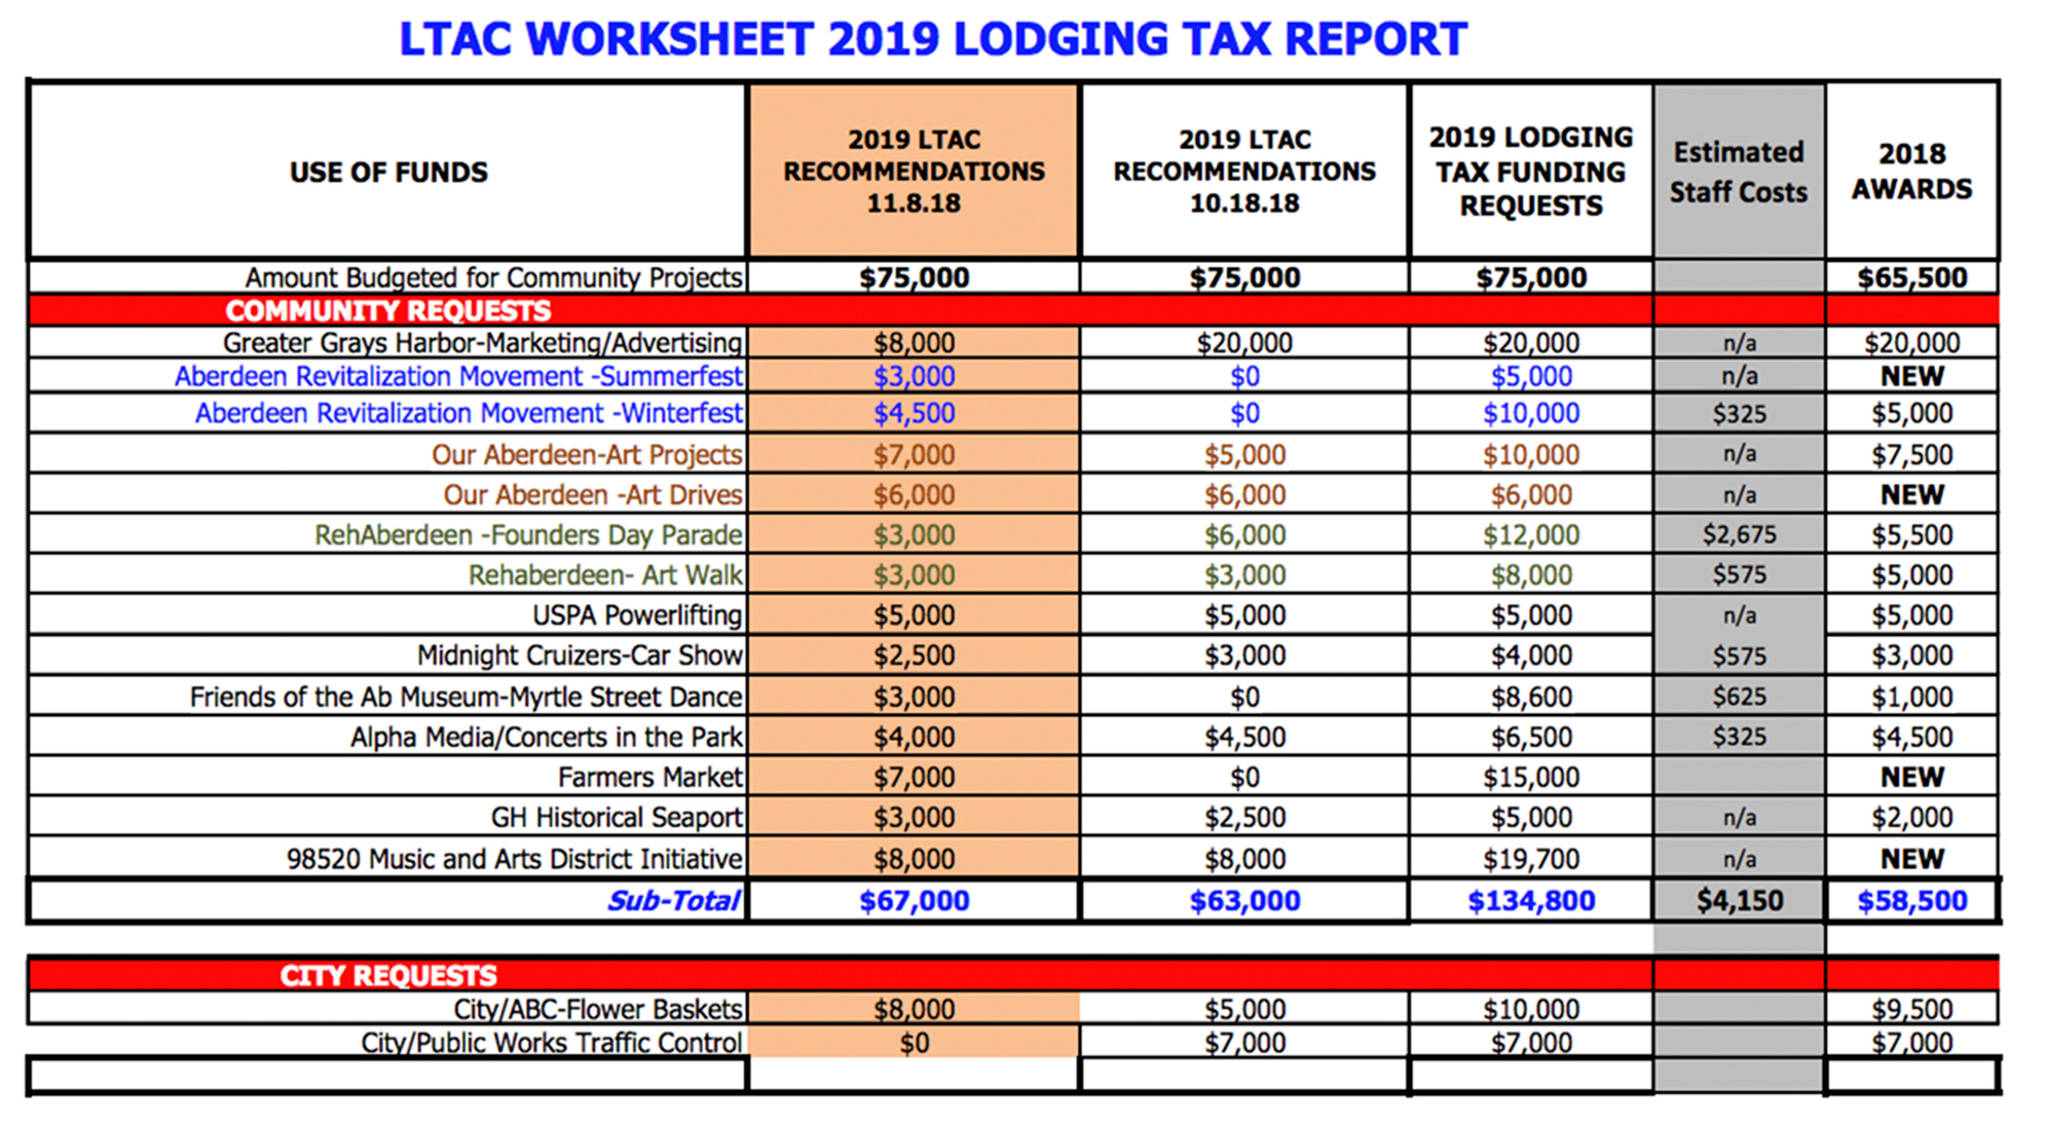Click the $134,800 sub-total requests cell

click(1530, 901)
